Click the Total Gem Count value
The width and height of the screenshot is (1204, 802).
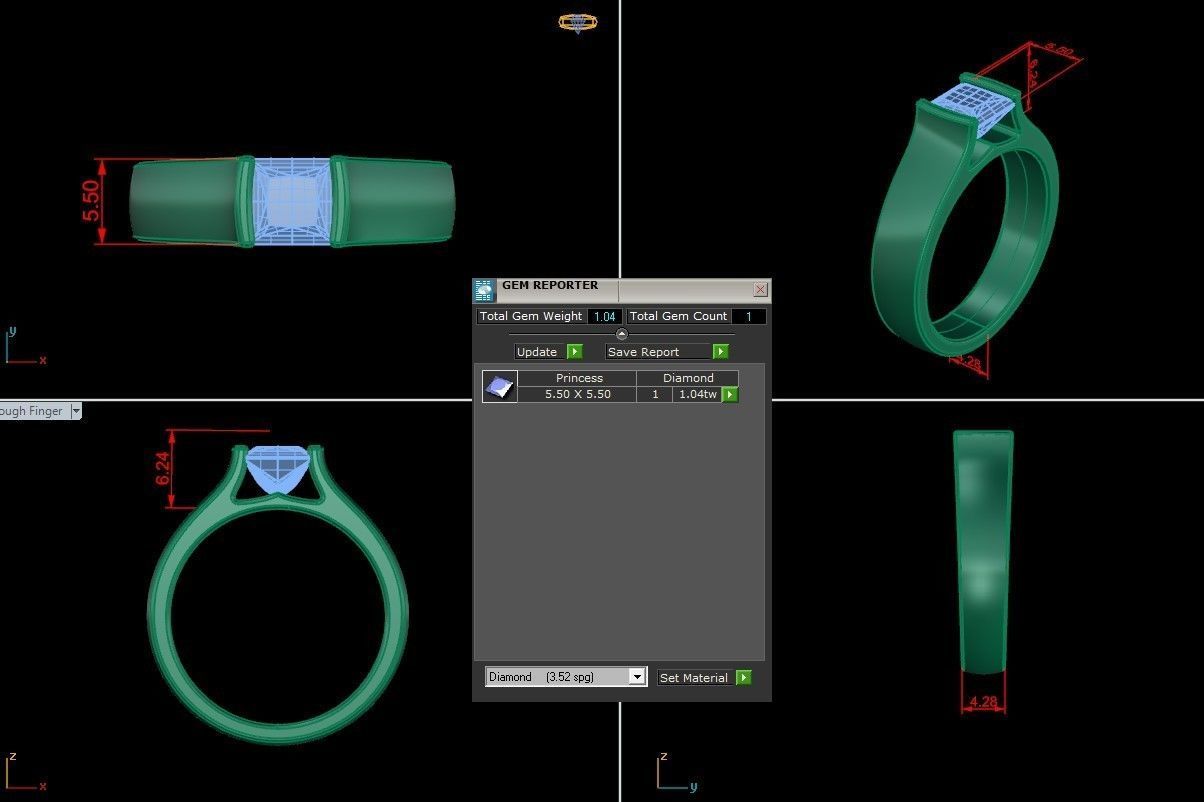[748, 316]
